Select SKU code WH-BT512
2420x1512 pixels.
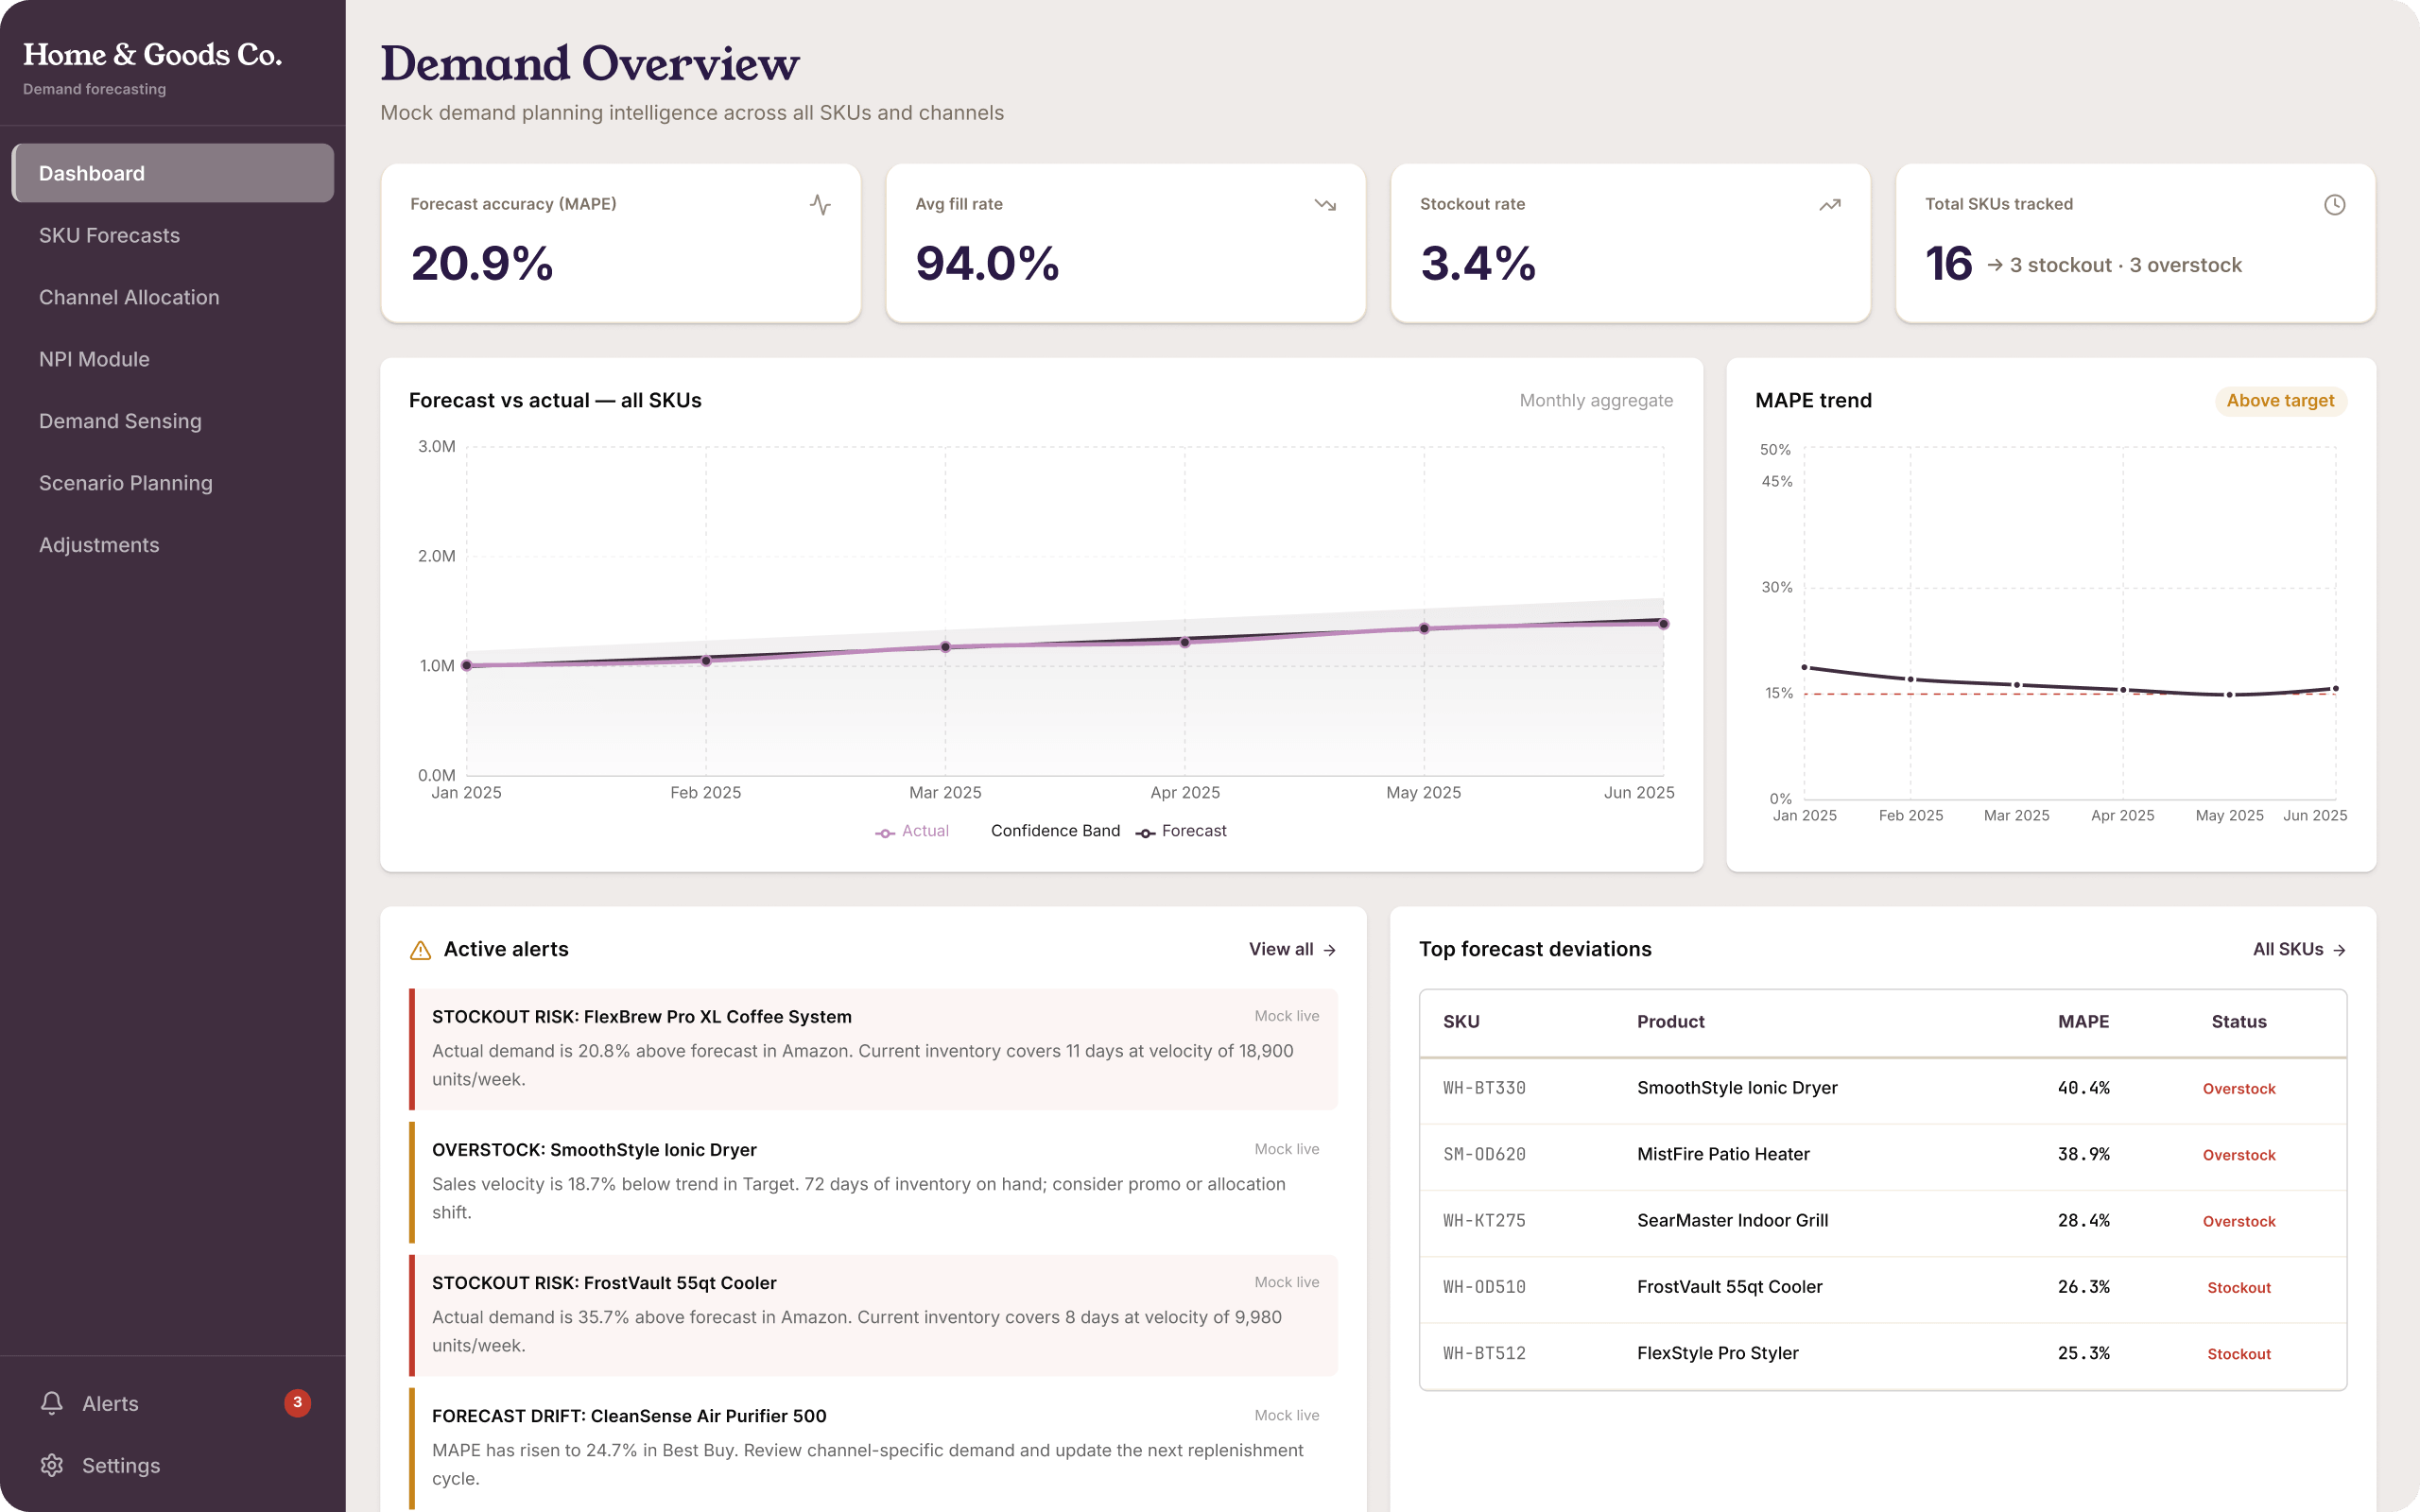[x=1484, y=1353]
